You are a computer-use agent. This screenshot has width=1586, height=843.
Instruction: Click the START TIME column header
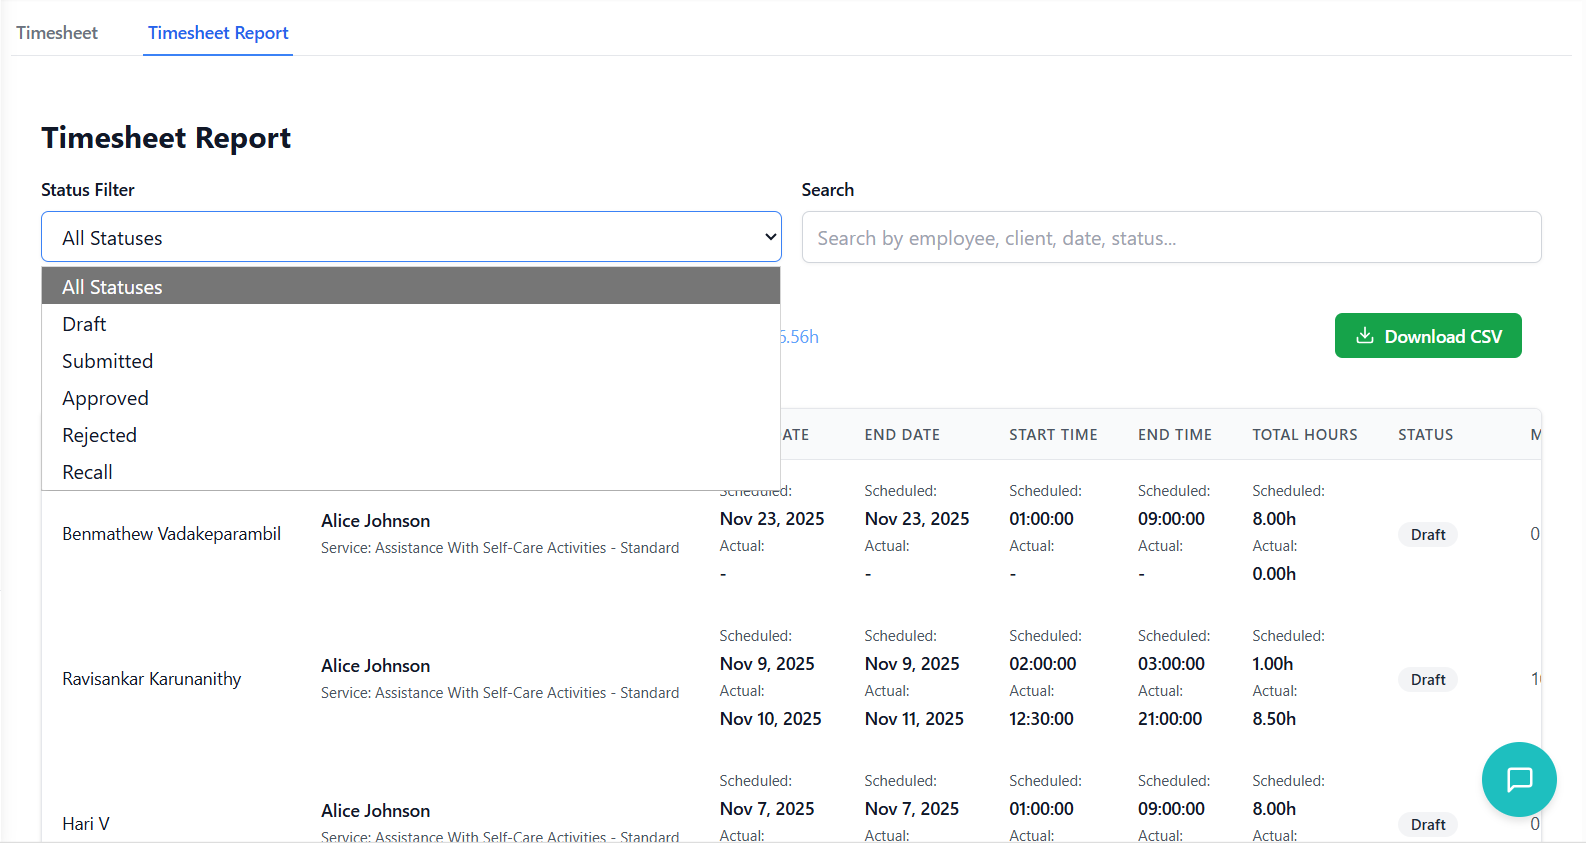[x=1053, y=435]
